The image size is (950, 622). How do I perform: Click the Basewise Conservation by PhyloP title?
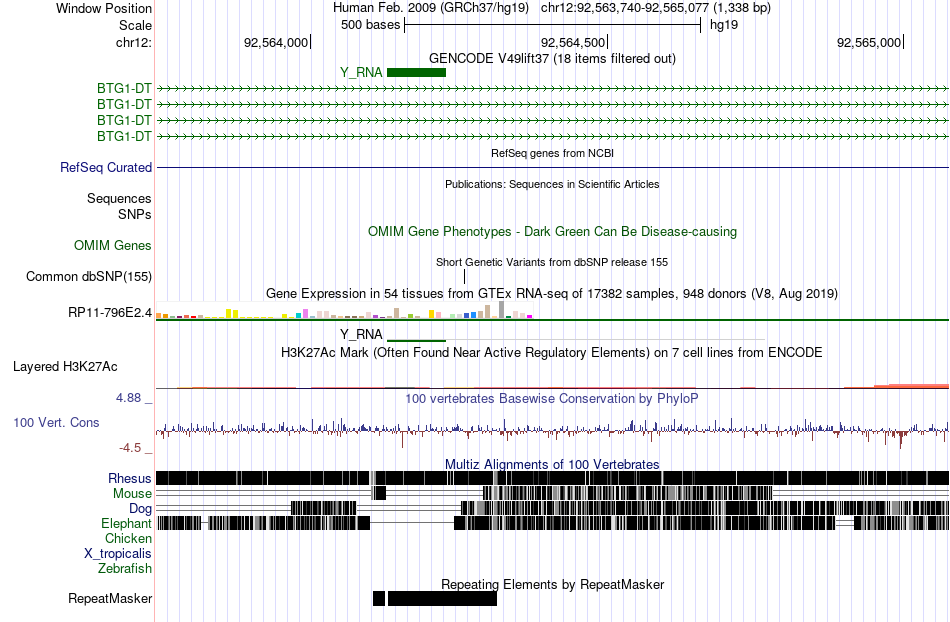[x=552, y=399]
